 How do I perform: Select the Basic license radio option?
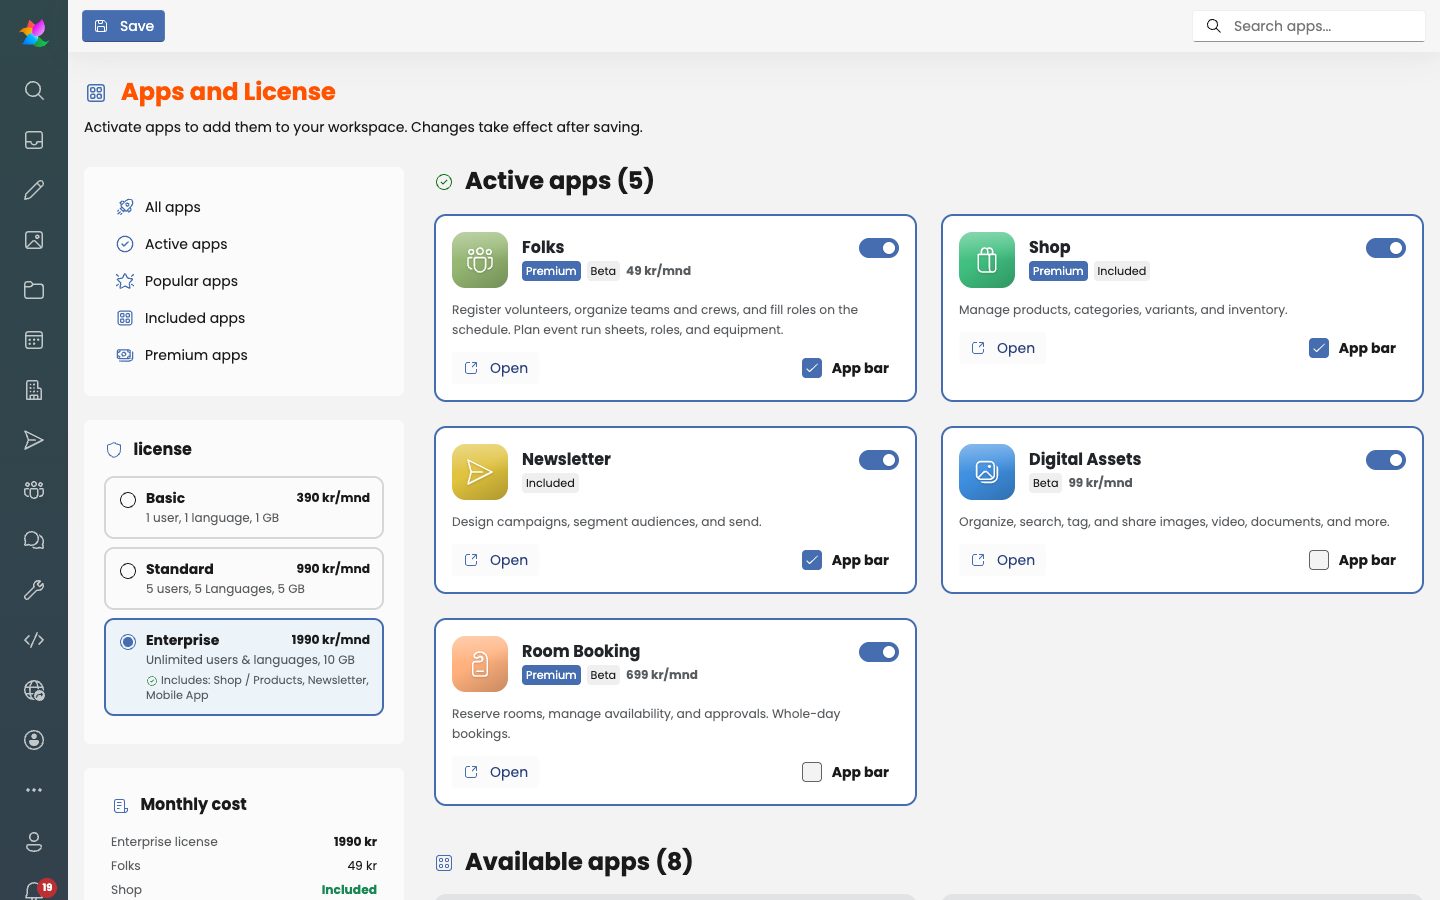pyautogui.click(x=128, y=500)
